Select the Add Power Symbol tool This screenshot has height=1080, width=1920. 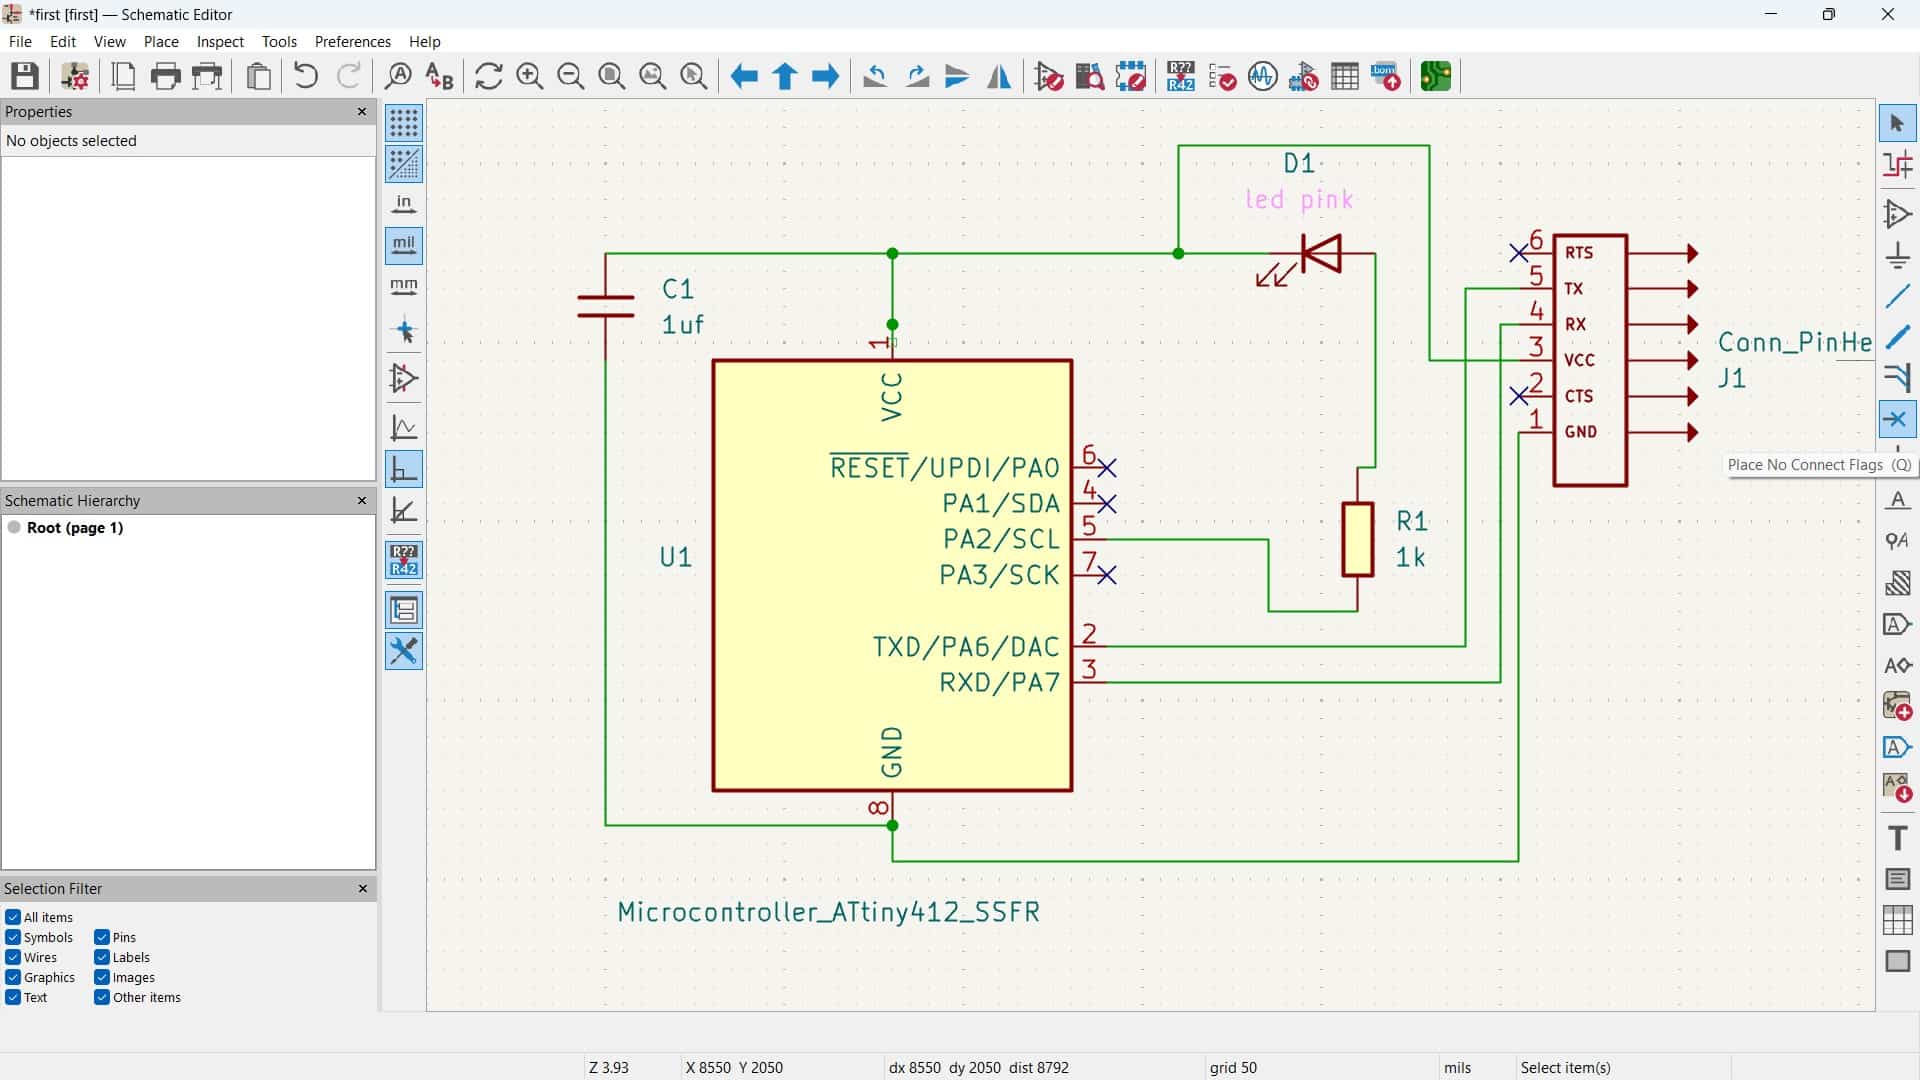[1897, 255]
